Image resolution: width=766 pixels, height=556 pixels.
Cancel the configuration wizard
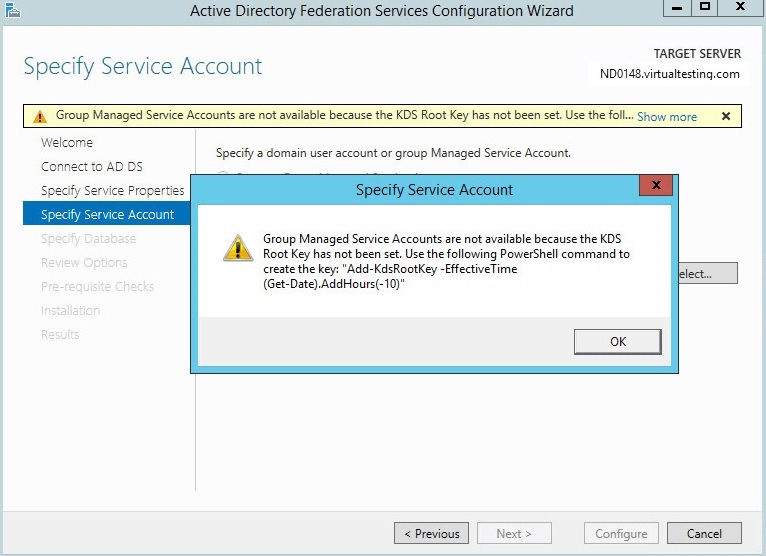tap(704, 534)
